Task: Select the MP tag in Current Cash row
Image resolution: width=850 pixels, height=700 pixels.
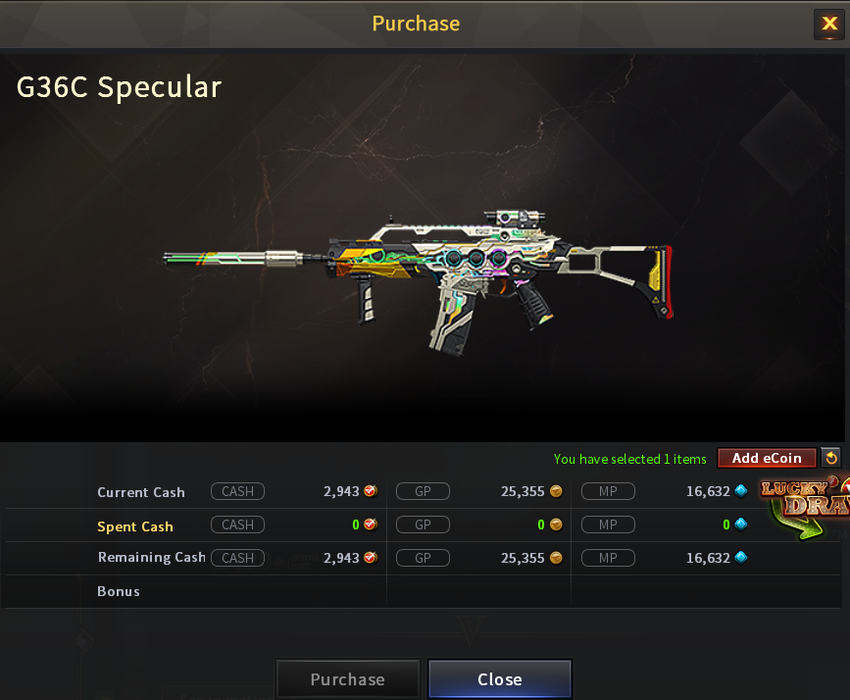Action: click(608, 491)
